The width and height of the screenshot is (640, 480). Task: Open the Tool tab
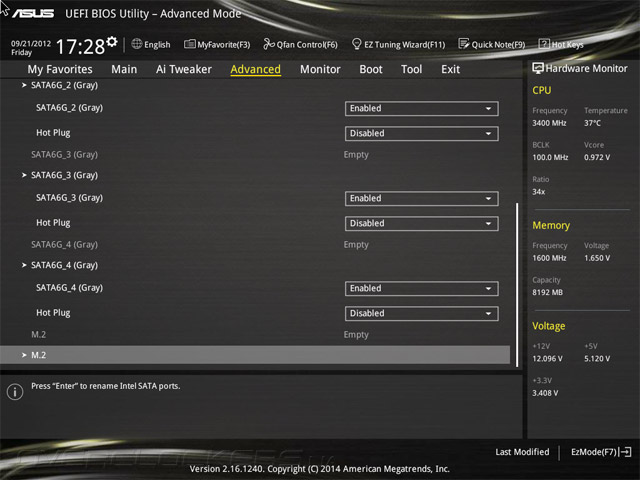point(411,69)
